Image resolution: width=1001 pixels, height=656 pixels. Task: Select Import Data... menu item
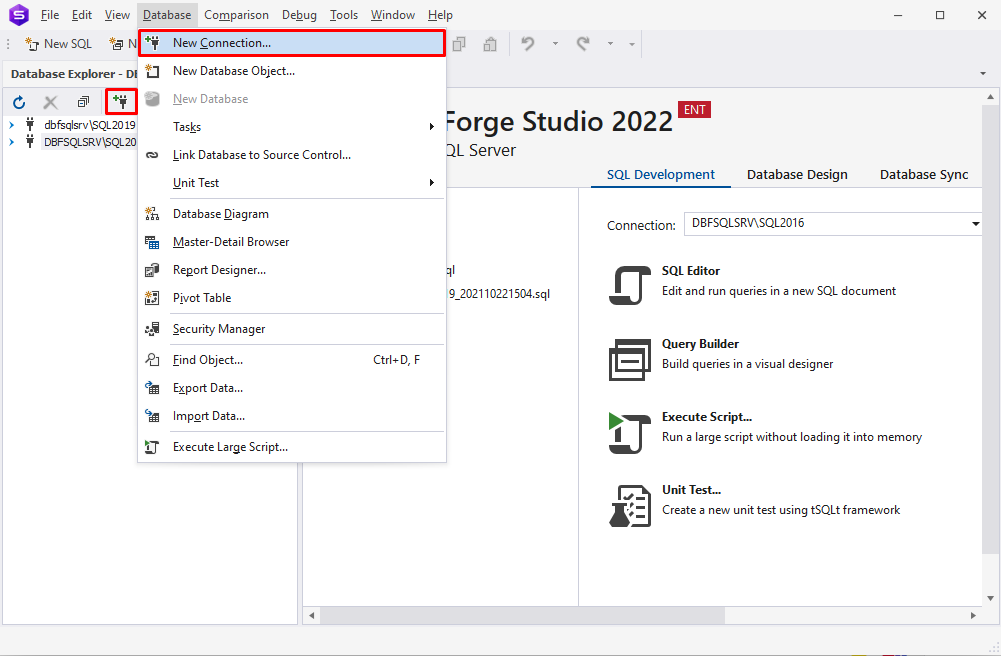208,416
